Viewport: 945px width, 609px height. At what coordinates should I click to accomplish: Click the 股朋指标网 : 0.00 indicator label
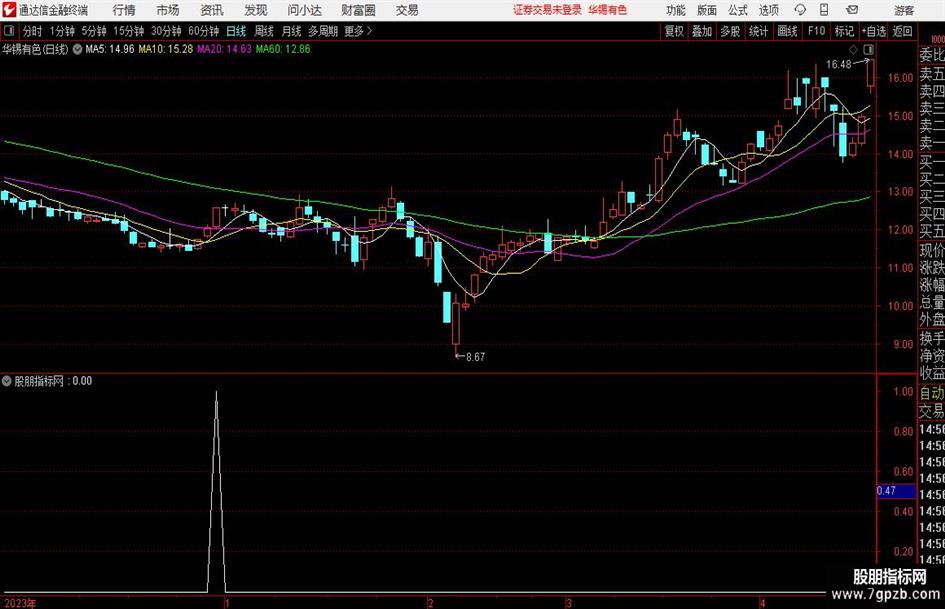(53, 381)
